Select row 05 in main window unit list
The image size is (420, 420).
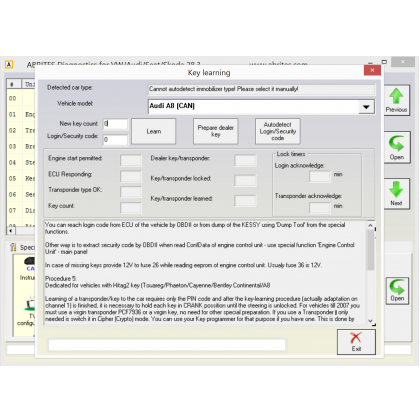coord(21,178)
